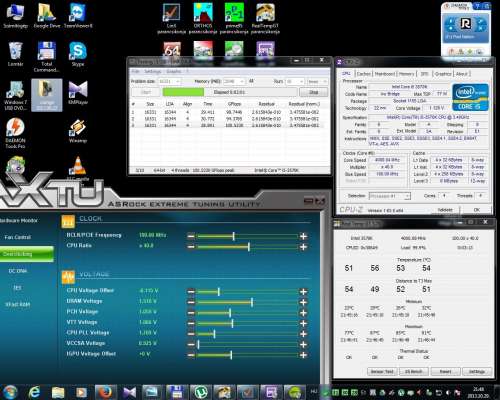500x400 pixels.
Task: Open the Graphics tab in CPU-Z
Action: (443, 74)
